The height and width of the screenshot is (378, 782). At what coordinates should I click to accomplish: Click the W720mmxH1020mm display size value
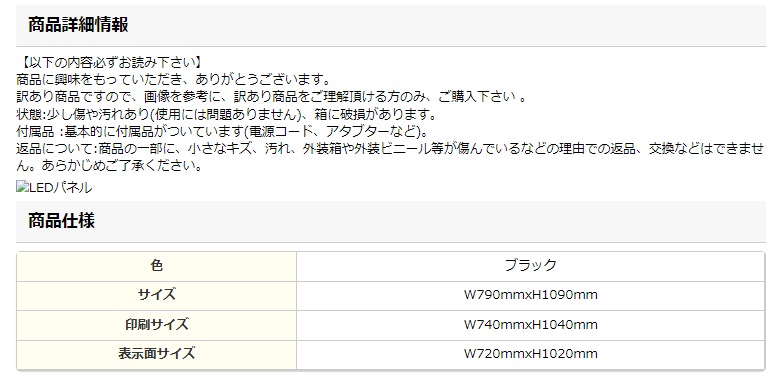point(531,354)
